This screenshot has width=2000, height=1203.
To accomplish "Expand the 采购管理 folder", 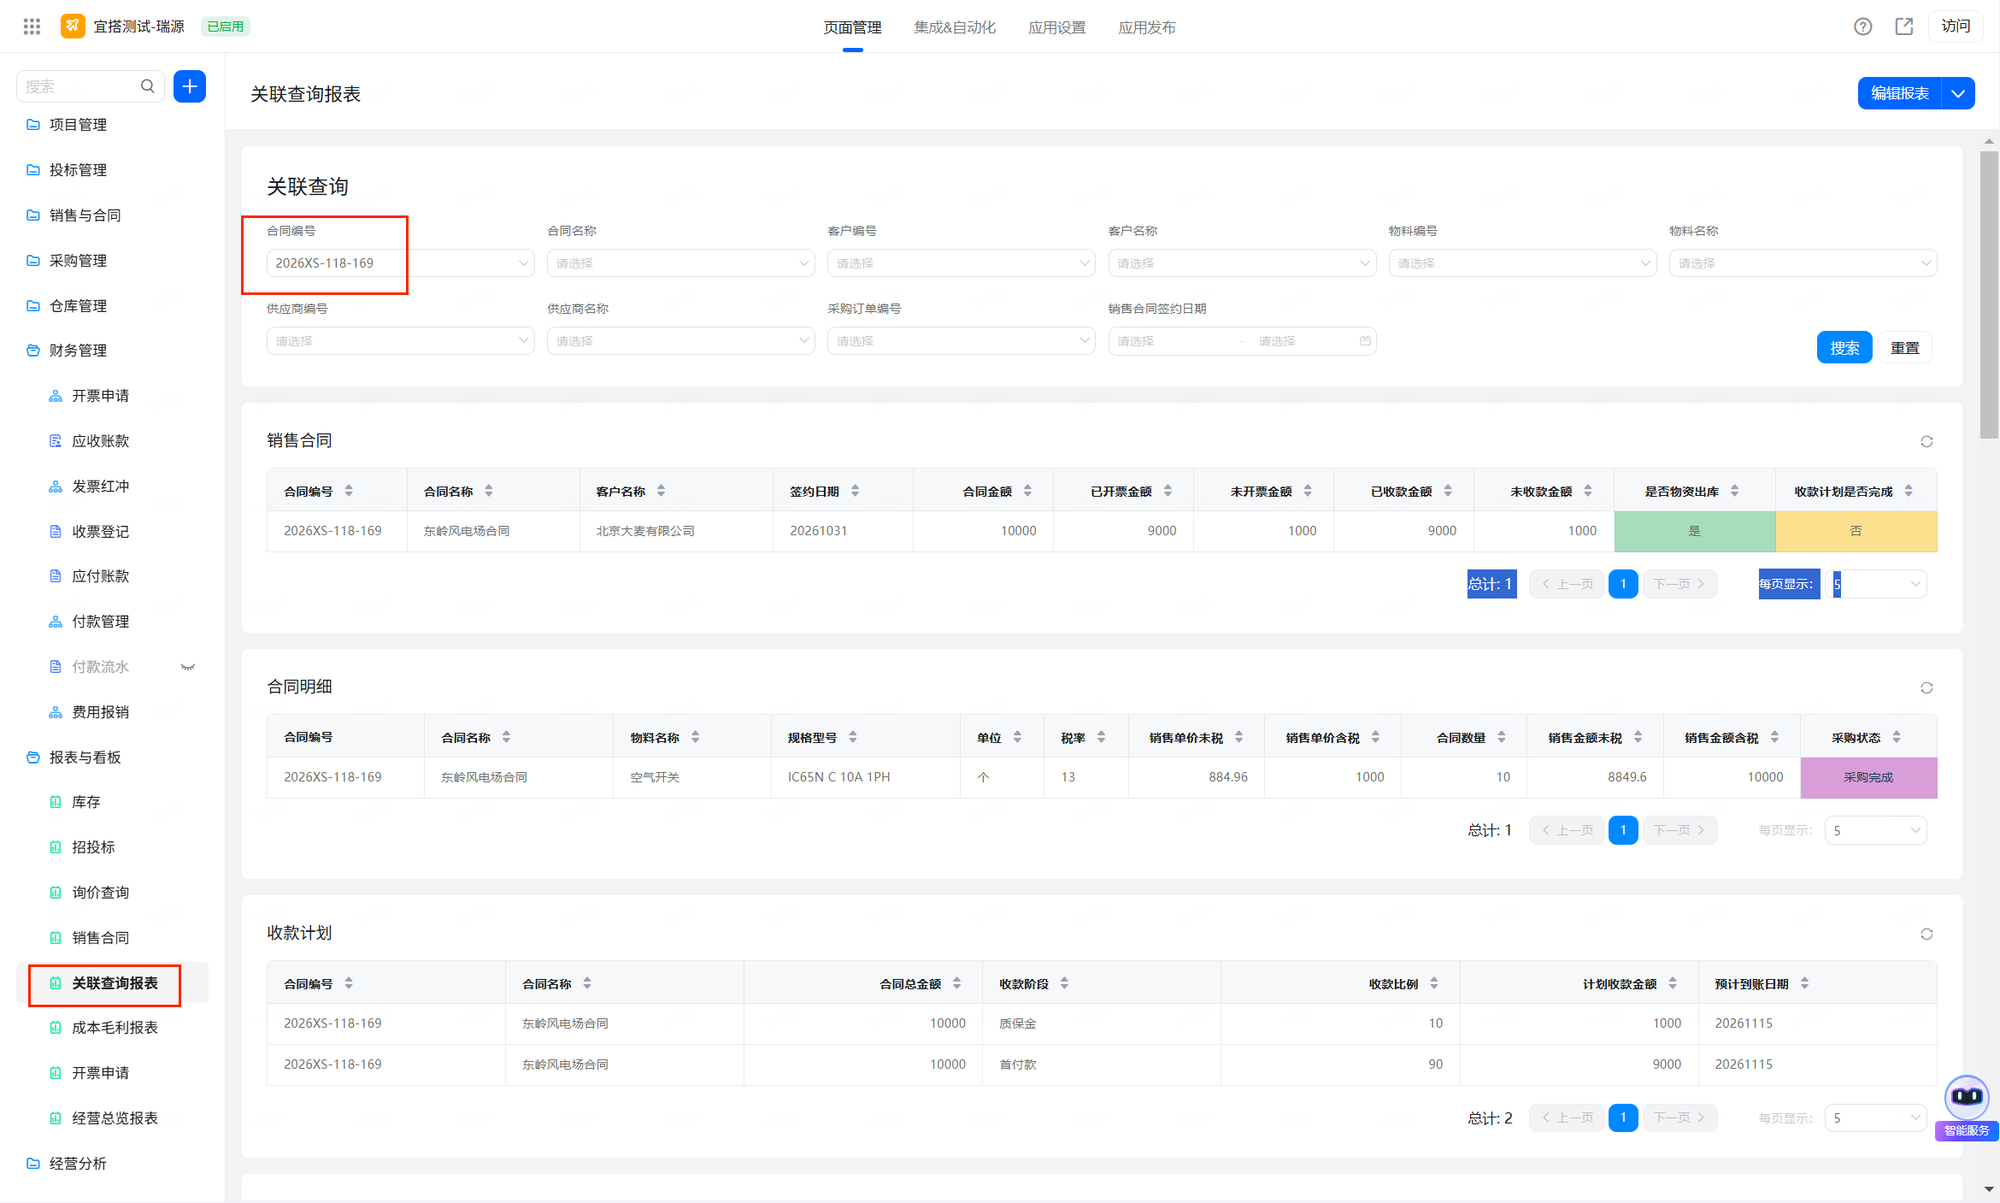I will tap(78, 260).
